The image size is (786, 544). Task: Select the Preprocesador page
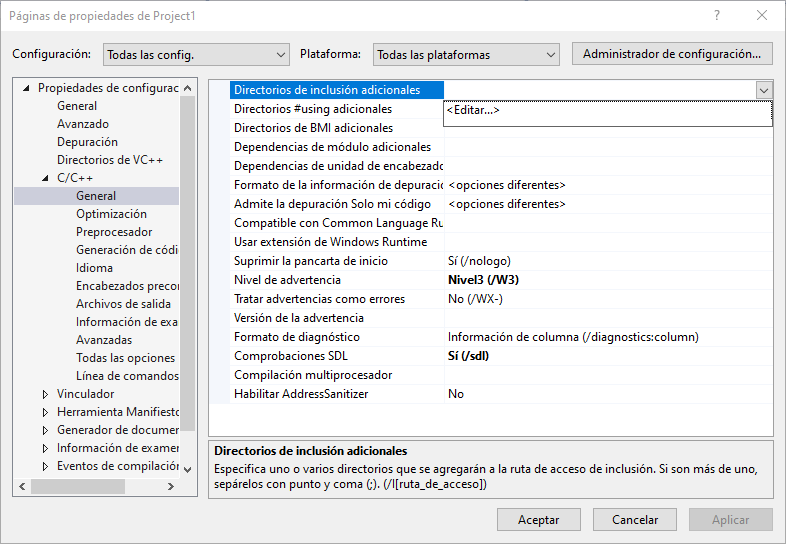114,232
